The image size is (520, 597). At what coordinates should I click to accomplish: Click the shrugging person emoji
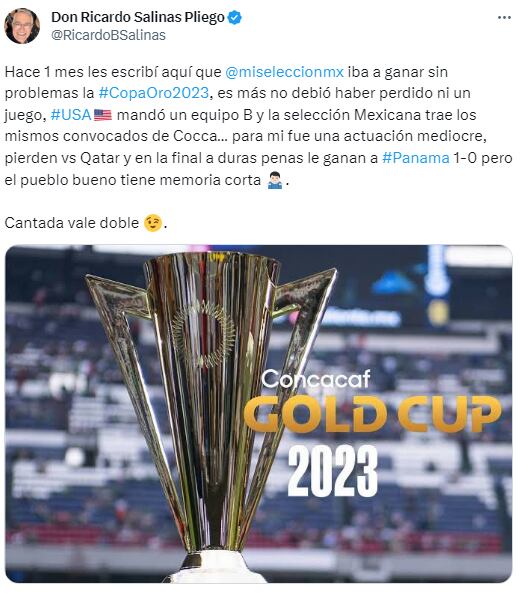click(x=275, y=180)
